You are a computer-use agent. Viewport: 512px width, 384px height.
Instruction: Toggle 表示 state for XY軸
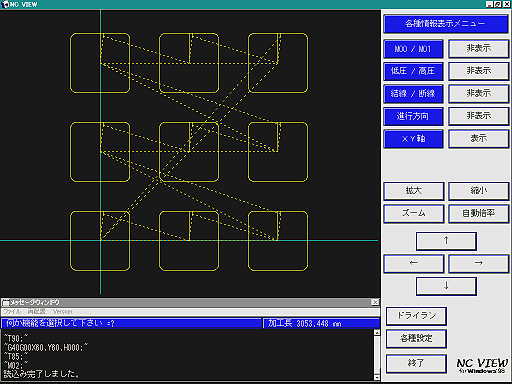(479, 139)
